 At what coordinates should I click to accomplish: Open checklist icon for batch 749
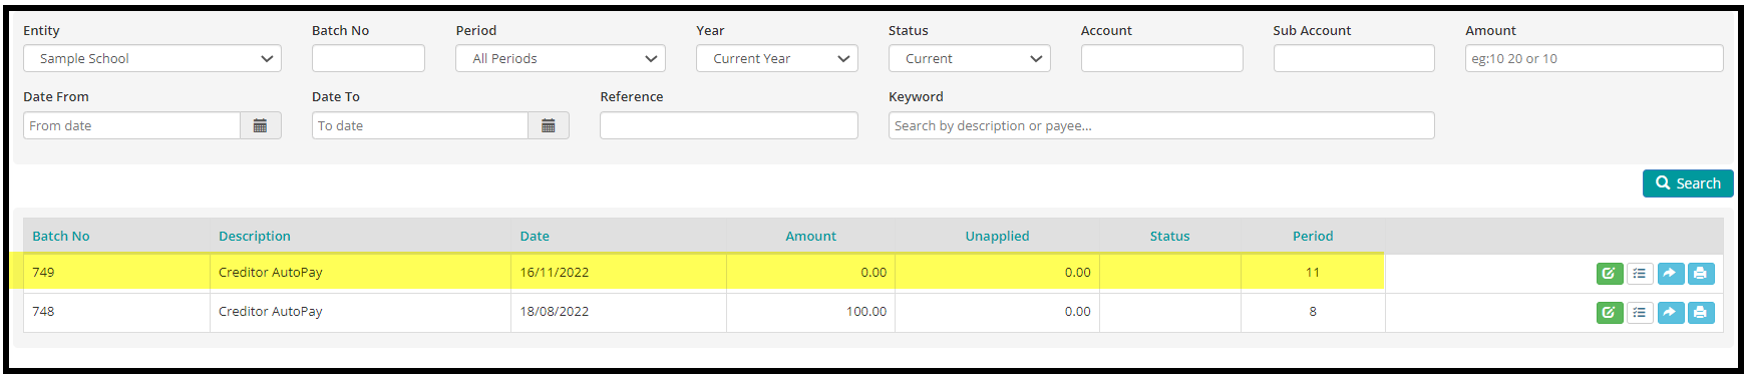[1639, 273]
